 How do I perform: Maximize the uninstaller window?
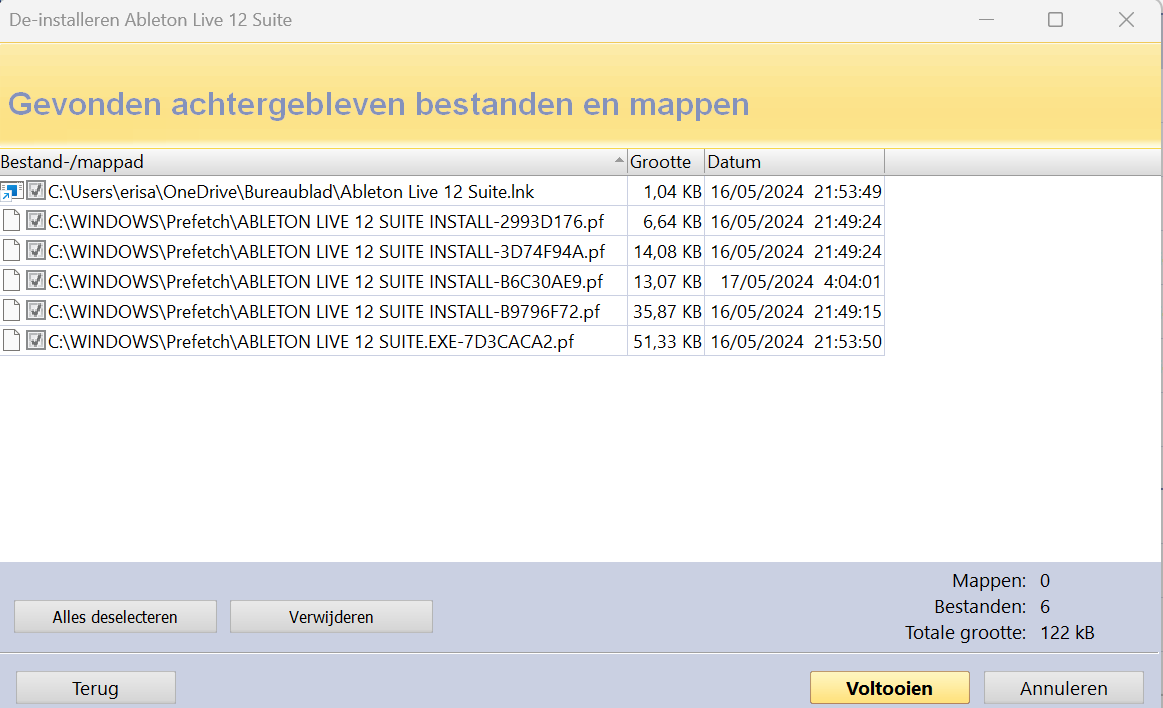[1055, 20]
